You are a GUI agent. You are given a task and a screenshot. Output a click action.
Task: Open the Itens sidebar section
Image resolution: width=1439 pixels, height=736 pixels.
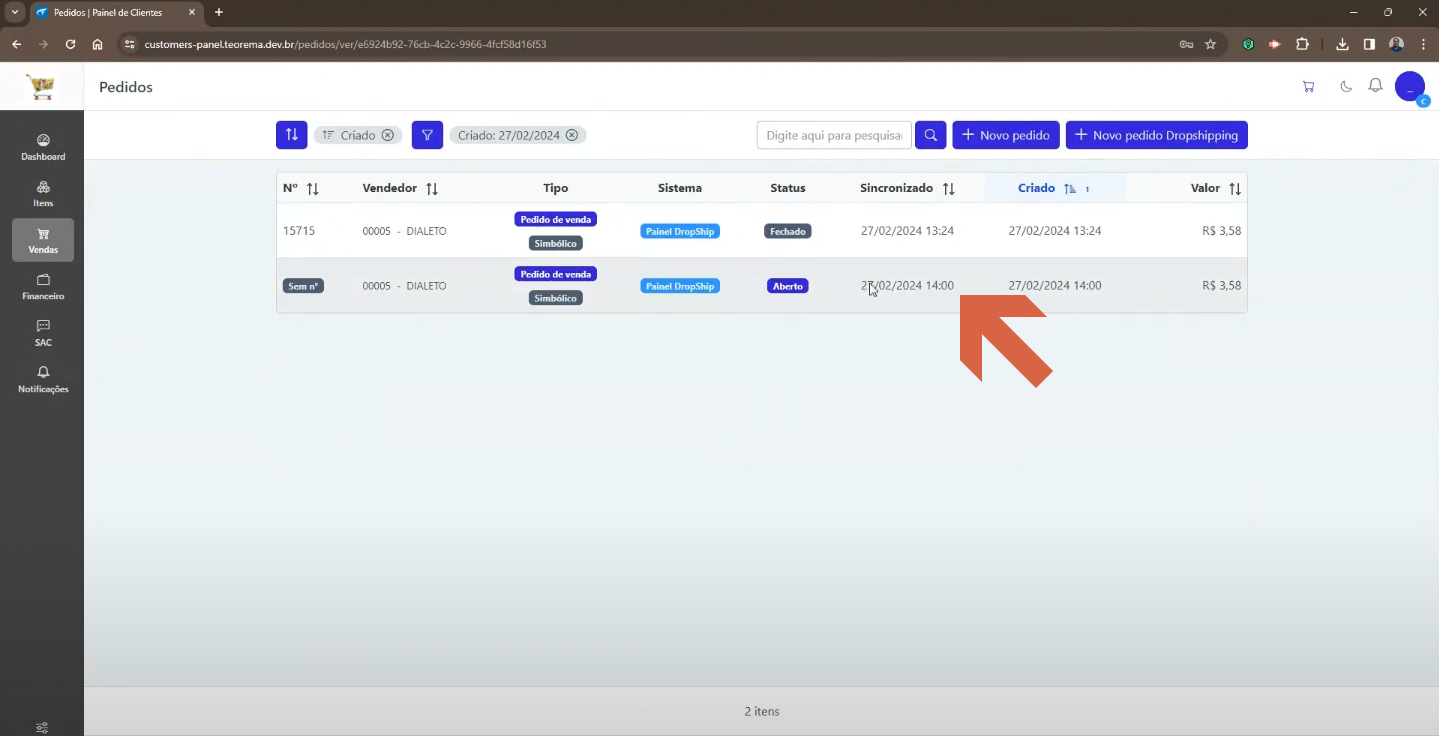[x=43, y=194]
